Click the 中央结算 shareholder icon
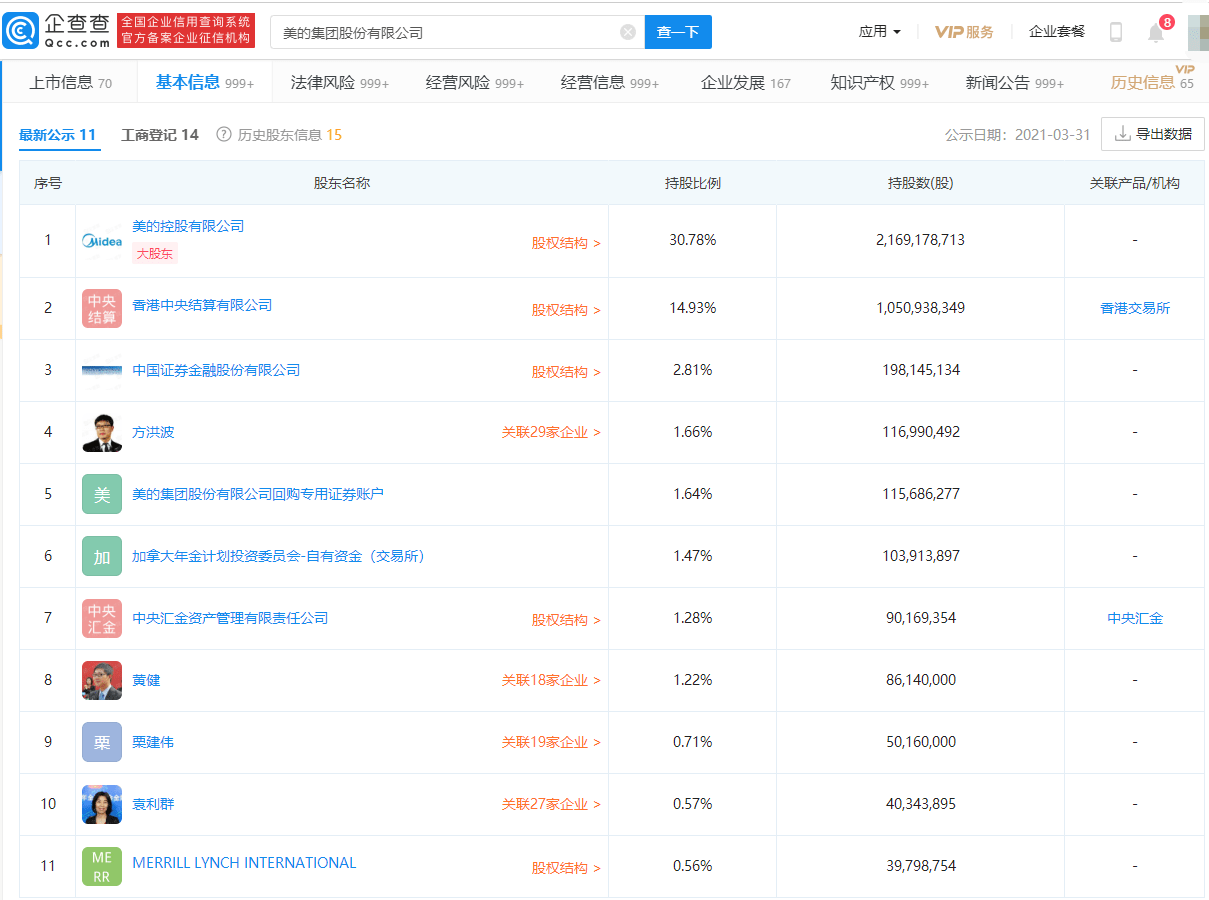This screenshot has width=1209, height=900. coord(102,309)
